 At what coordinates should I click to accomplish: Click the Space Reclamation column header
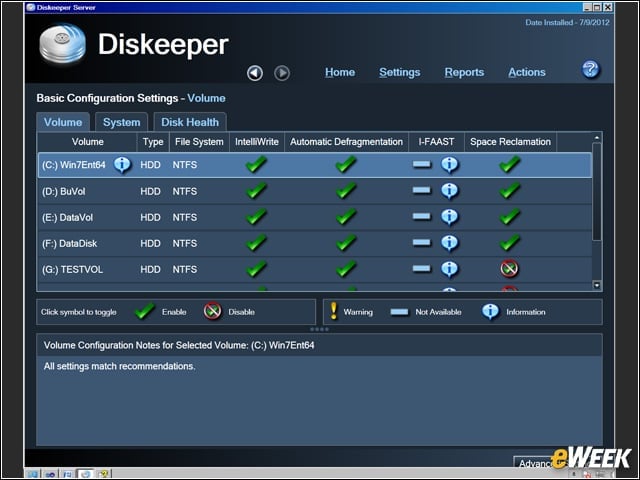510,142
